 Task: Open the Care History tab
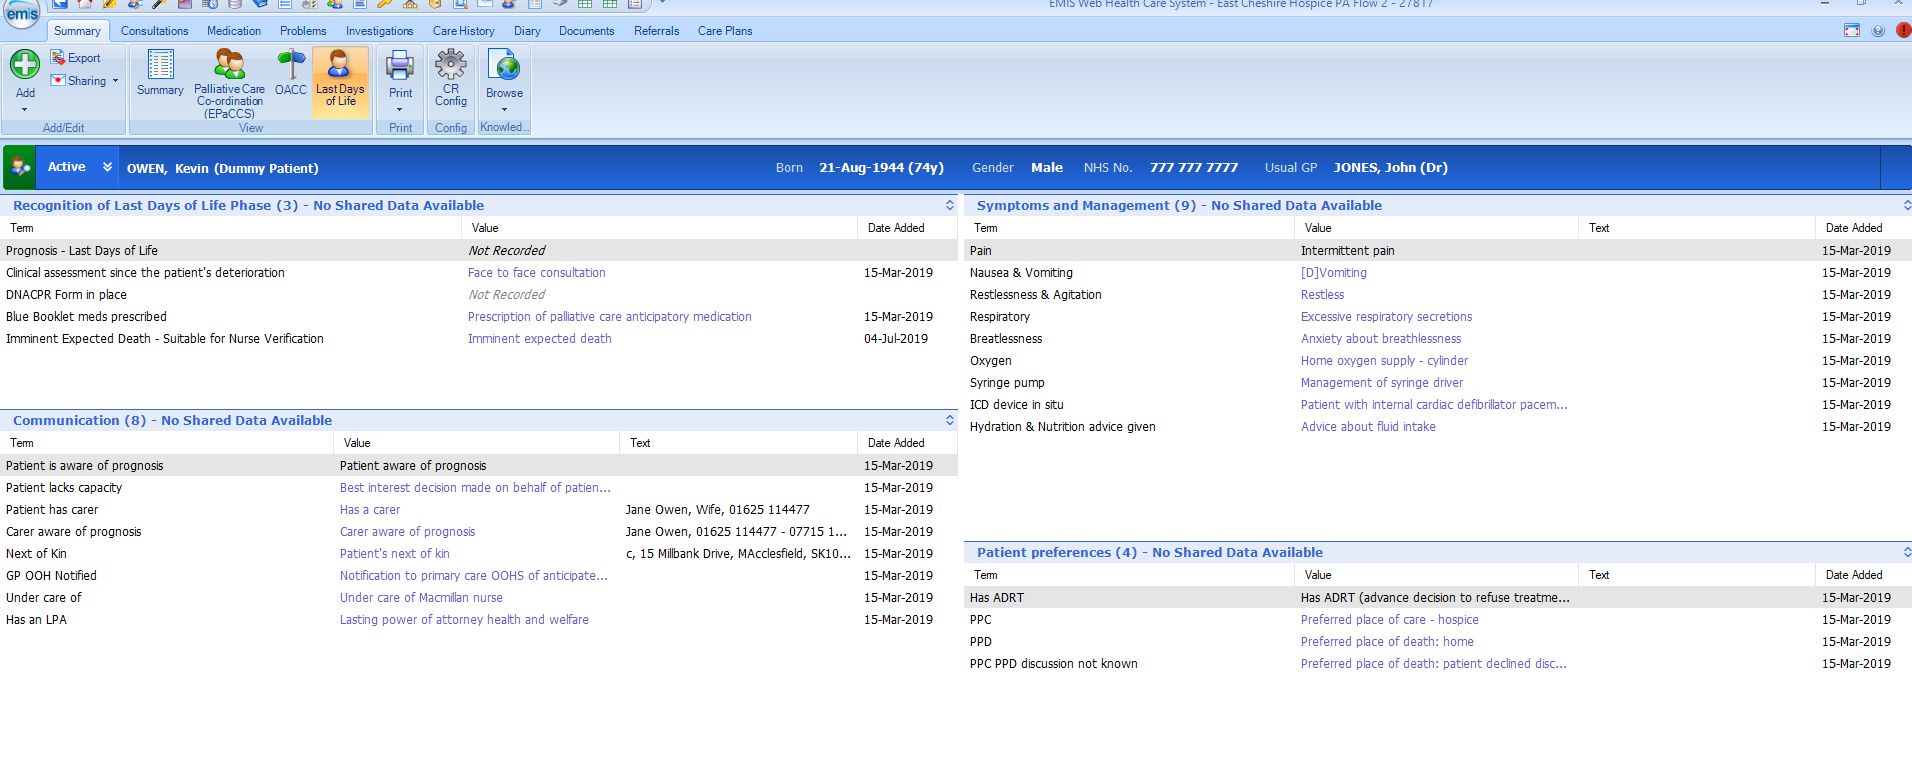point(463,31)
